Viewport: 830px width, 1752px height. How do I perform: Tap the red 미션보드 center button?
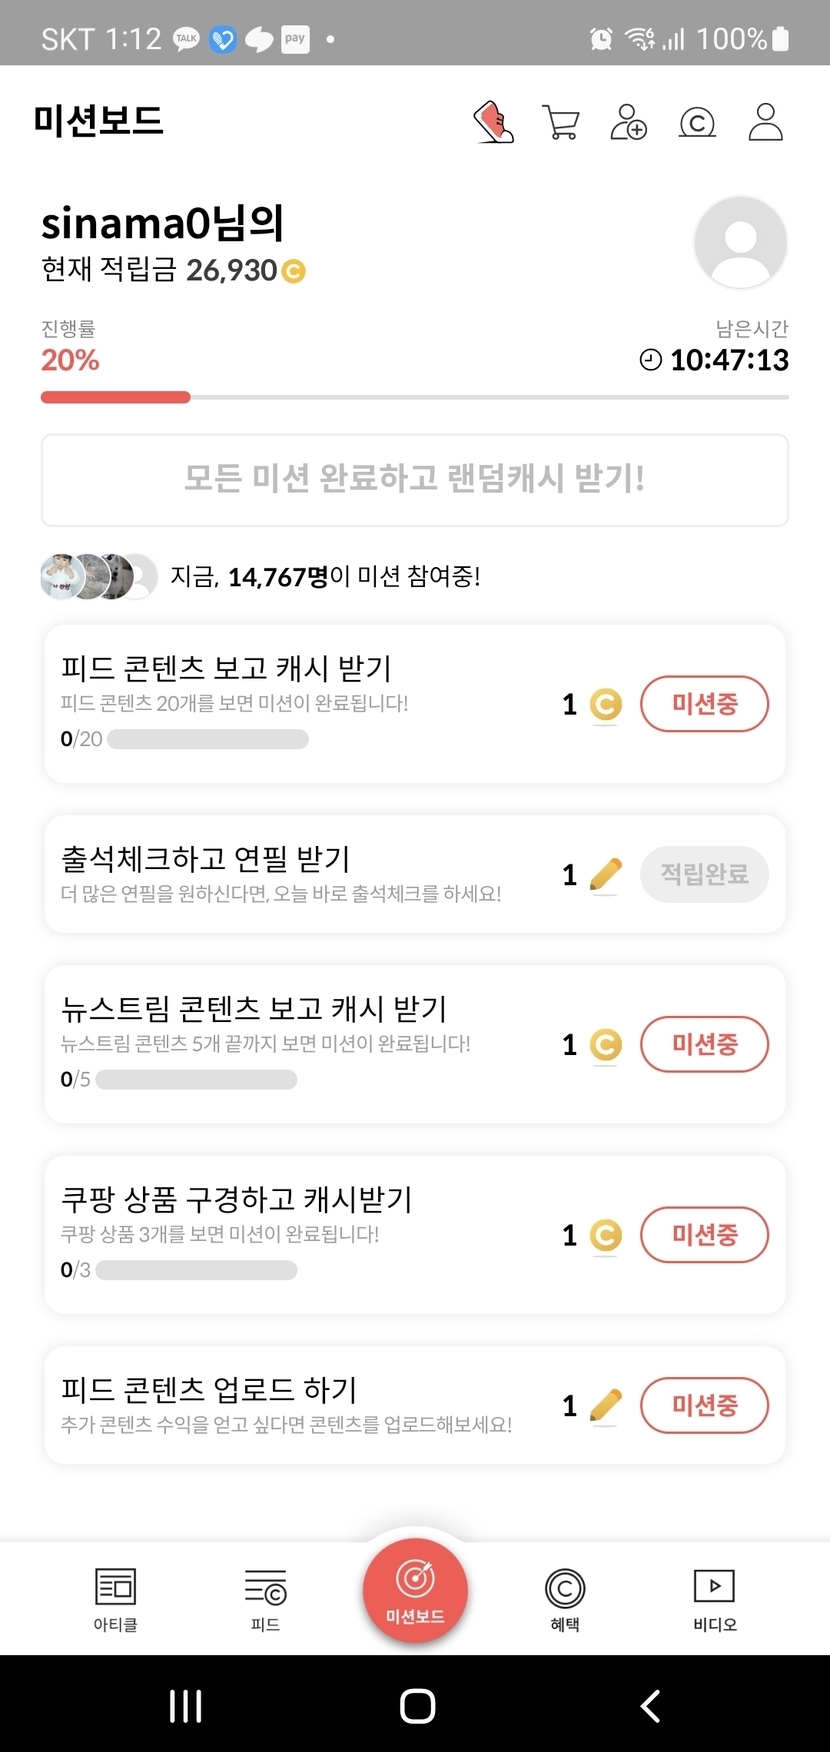[x=415, y=1590]
